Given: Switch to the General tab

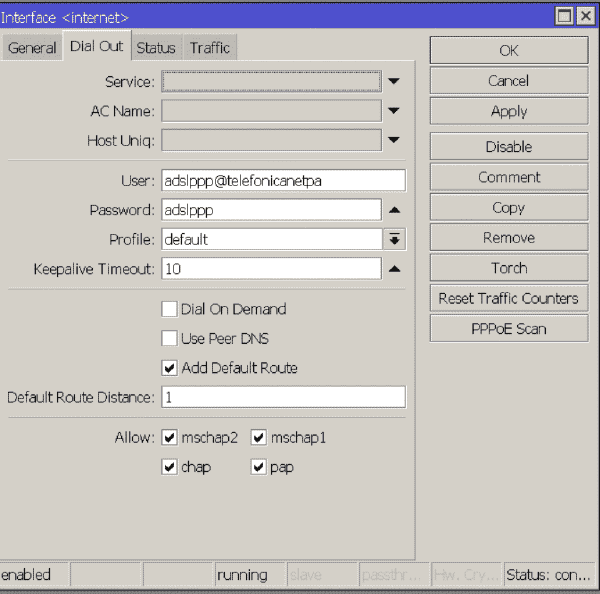Looking at the screenshot, I should point(32,48).
